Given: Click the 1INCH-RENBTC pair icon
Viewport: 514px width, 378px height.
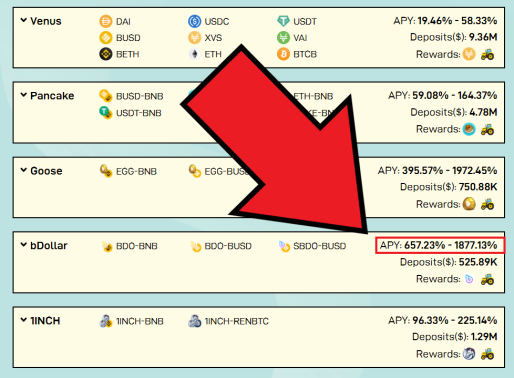Looking at the screenshot, I should 194,321.
